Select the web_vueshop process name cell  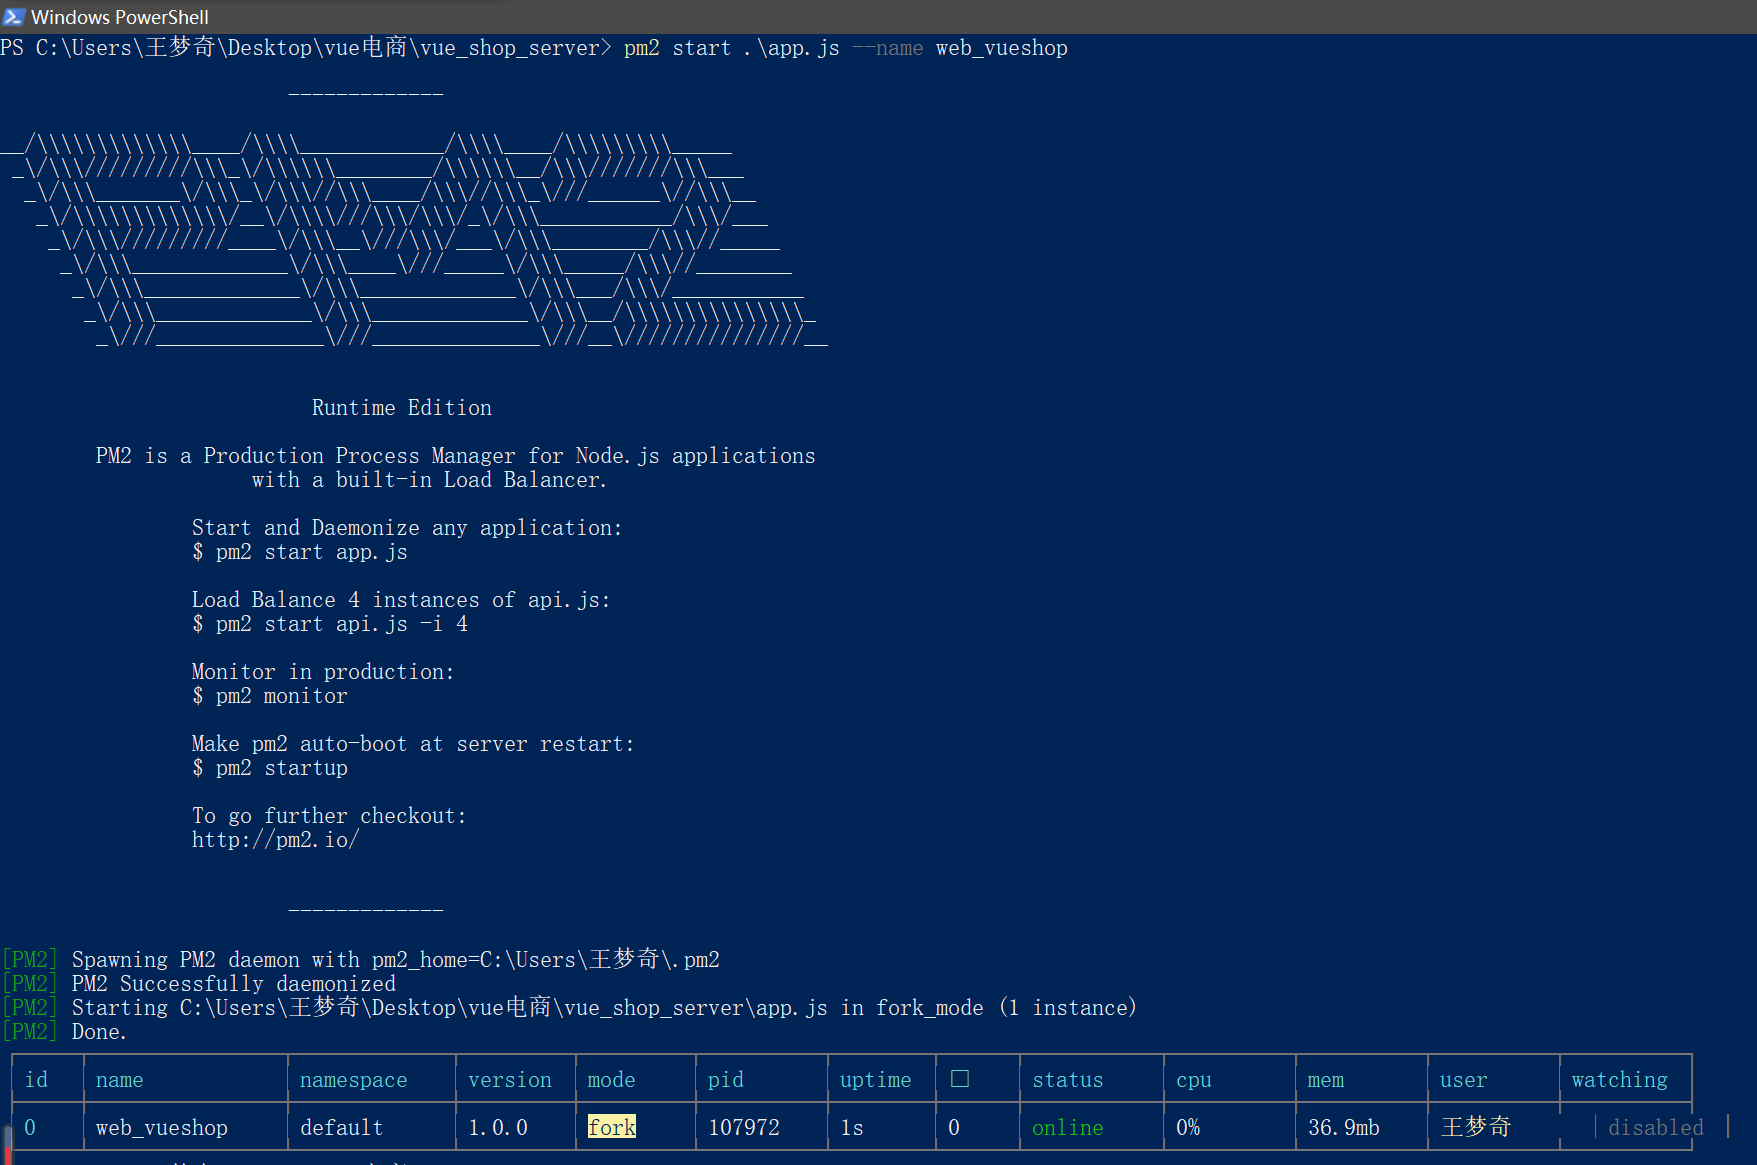click(x=162, y=1127)
